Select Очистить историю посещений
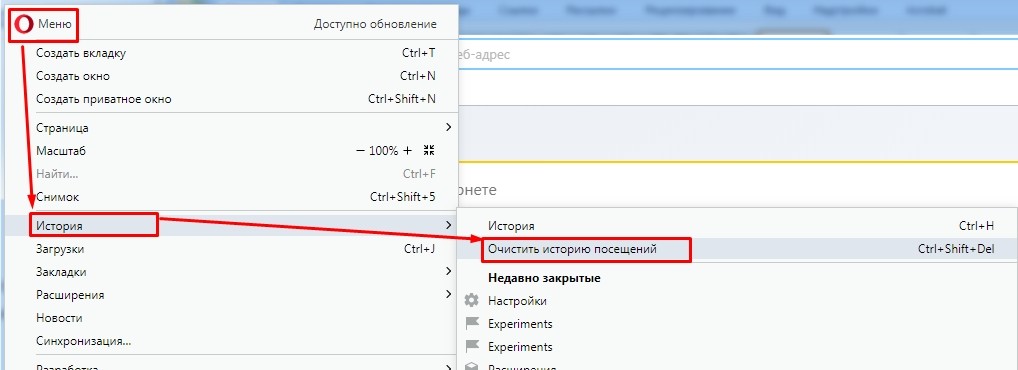1018x370 pixels. [738, 249]
